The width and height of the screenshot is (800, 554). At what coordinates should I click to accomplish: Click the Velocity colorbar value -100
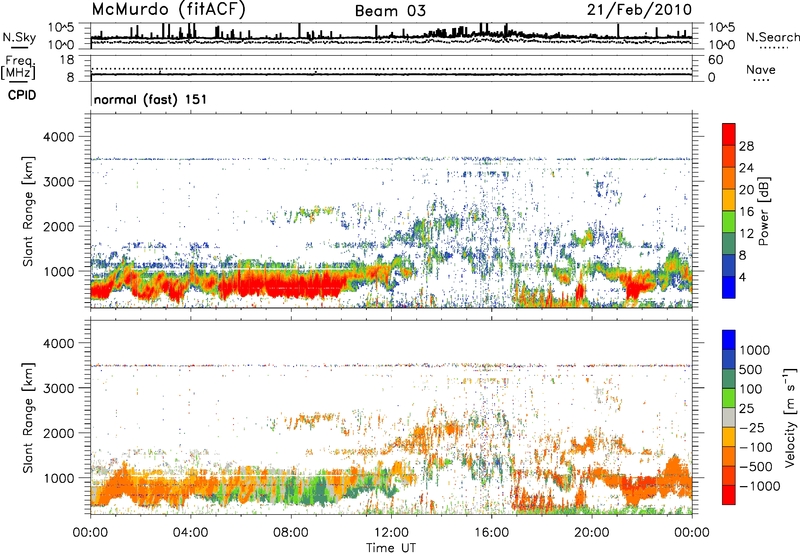pos(755,447)
